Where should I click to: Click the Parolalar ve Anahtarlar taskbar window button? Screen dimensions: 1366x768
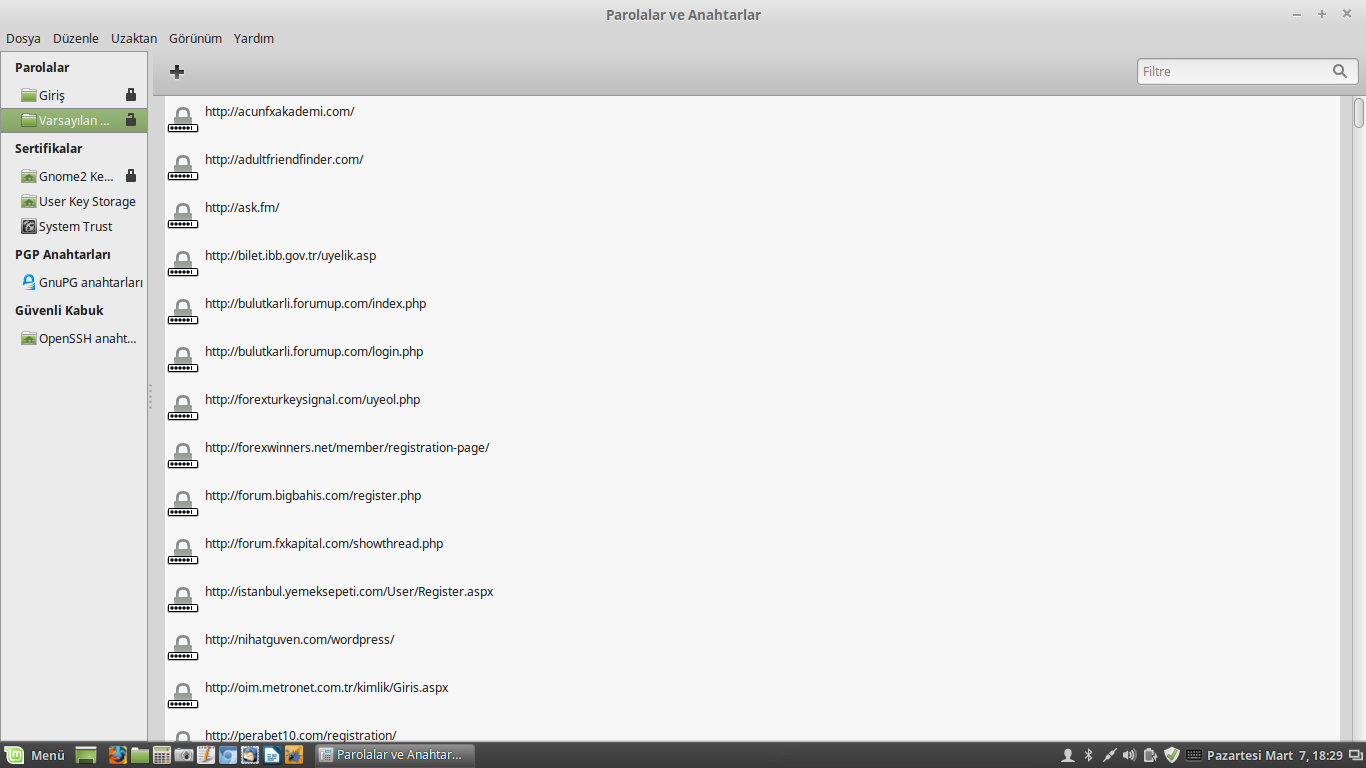point(395,755)
